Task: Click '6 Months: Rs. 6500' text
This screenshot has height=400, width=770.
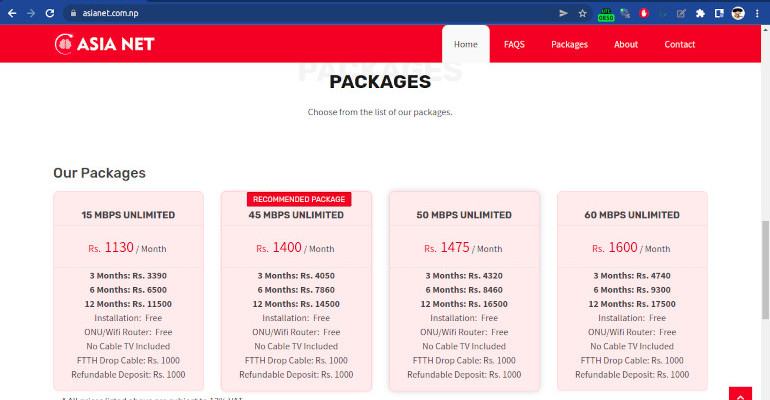Action: point(128,290)
